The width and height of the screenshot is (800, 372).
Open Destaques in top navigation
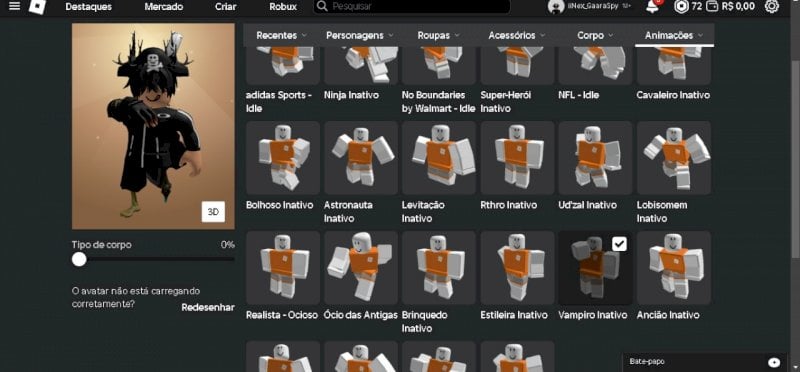pos(89,7)
